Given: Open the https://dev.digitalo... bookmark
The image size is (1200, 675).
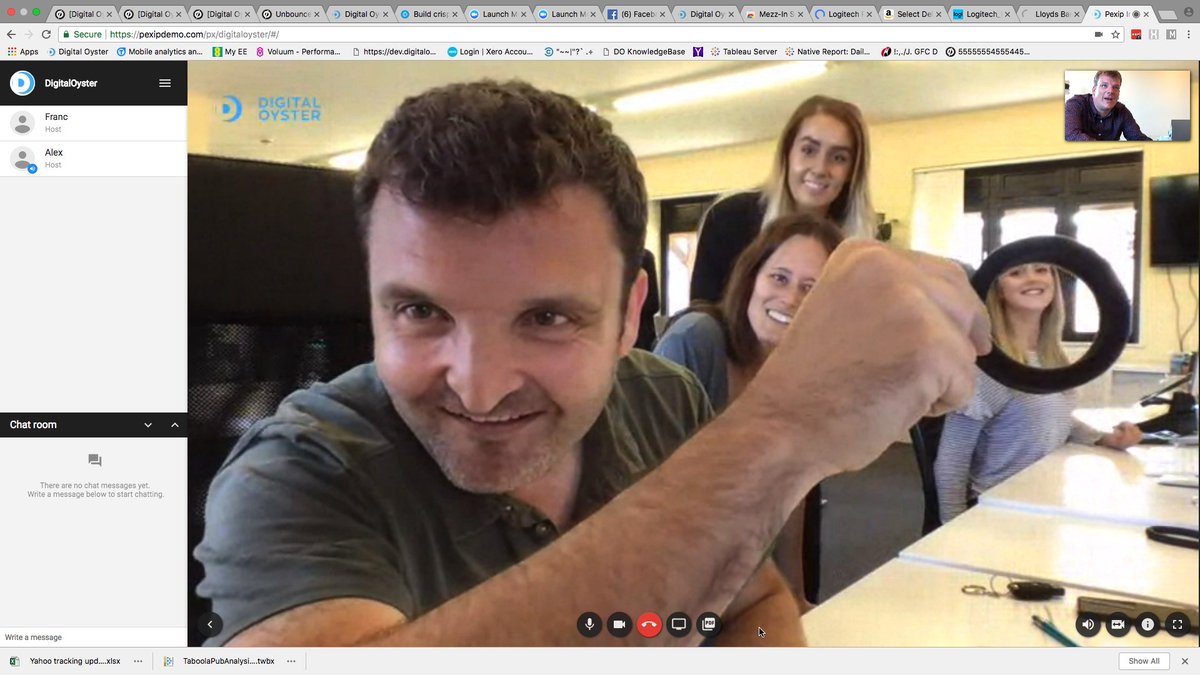Looking at the screenshot, I should 396,51.
